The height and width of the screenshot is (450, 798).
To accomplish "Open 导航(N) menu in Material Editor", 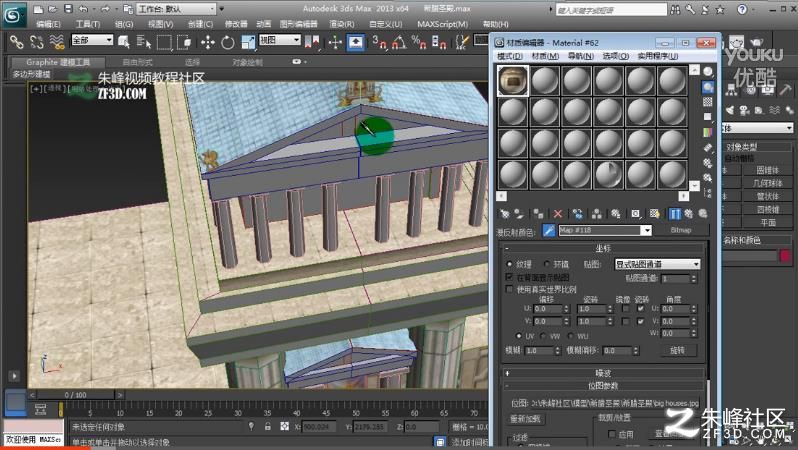I will tap(580, 56).
